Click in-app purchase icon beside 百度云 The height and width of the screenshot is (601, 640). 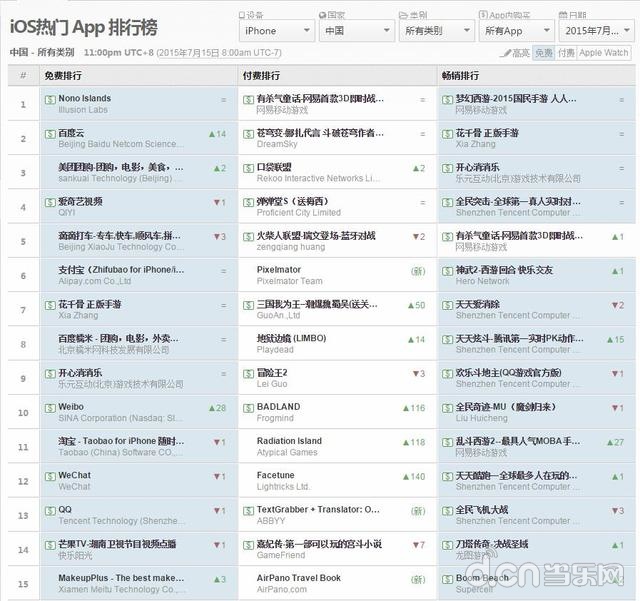pyautogui.click(x=50, y=134)
